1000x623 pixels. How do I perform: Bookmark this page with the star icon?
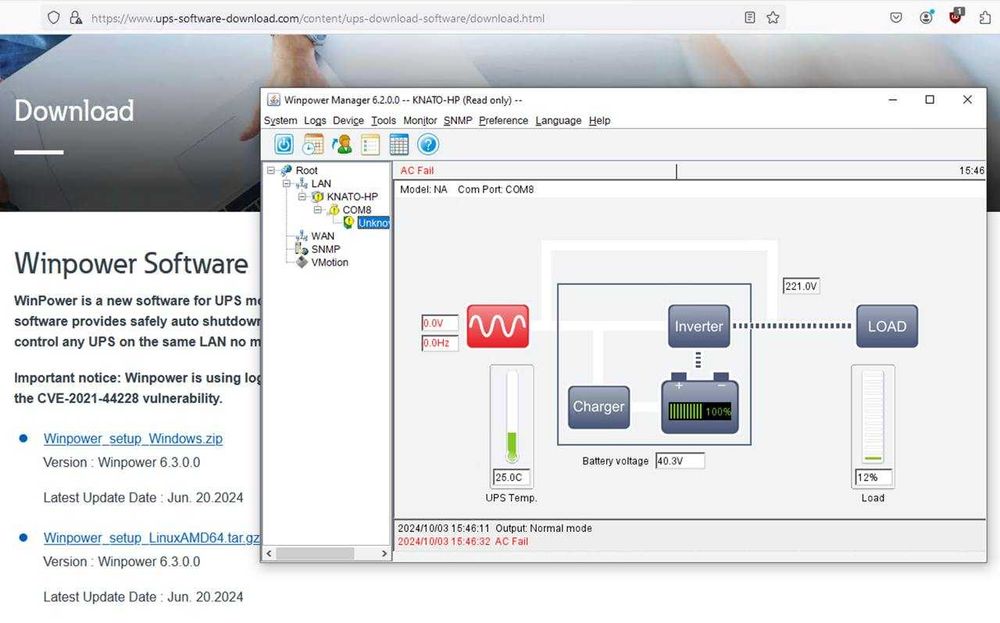[x=773, y=18]
